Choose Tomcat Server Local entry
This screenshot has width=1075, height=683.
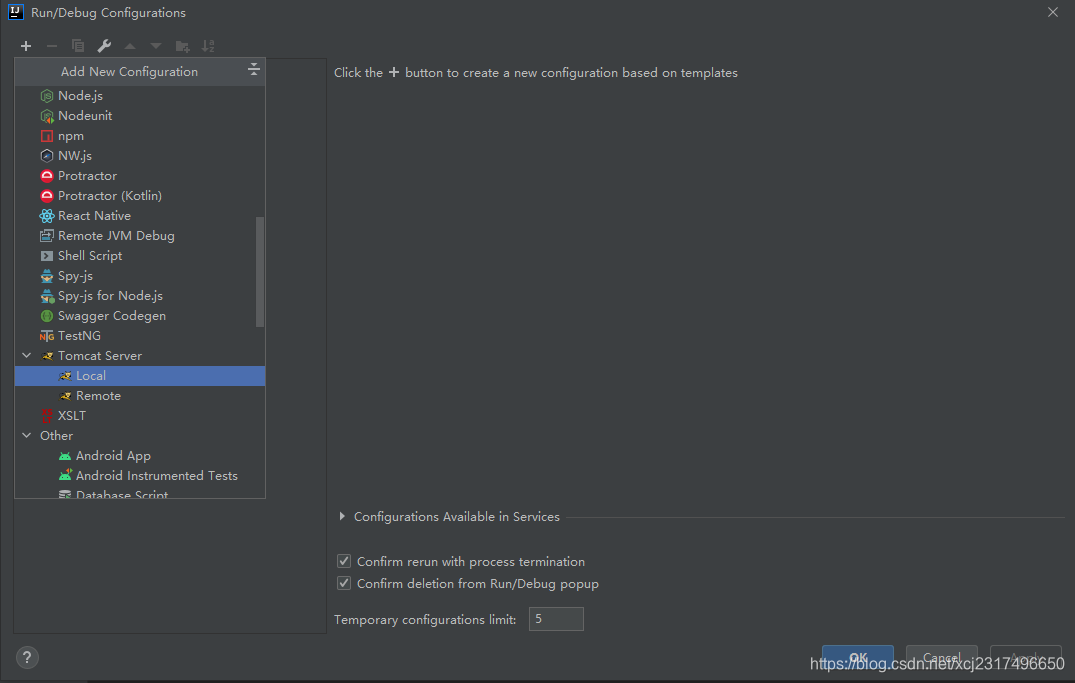(140, 376)
